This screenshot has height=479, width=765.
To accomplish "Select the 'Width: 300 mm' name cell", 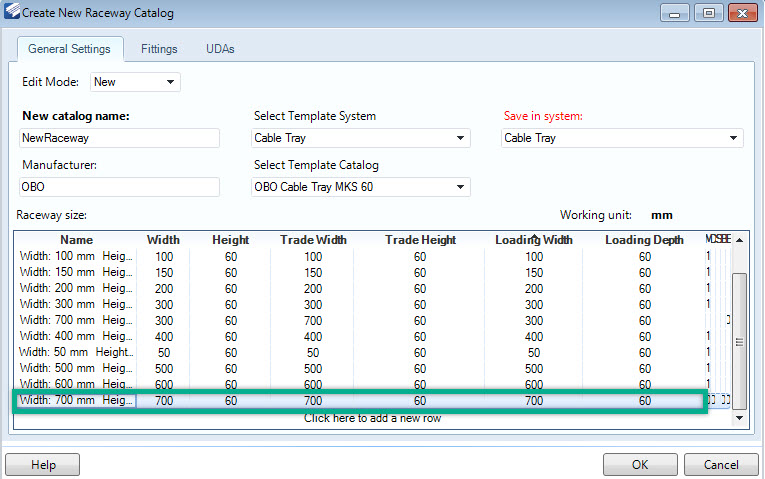I will tap(76, 304).
